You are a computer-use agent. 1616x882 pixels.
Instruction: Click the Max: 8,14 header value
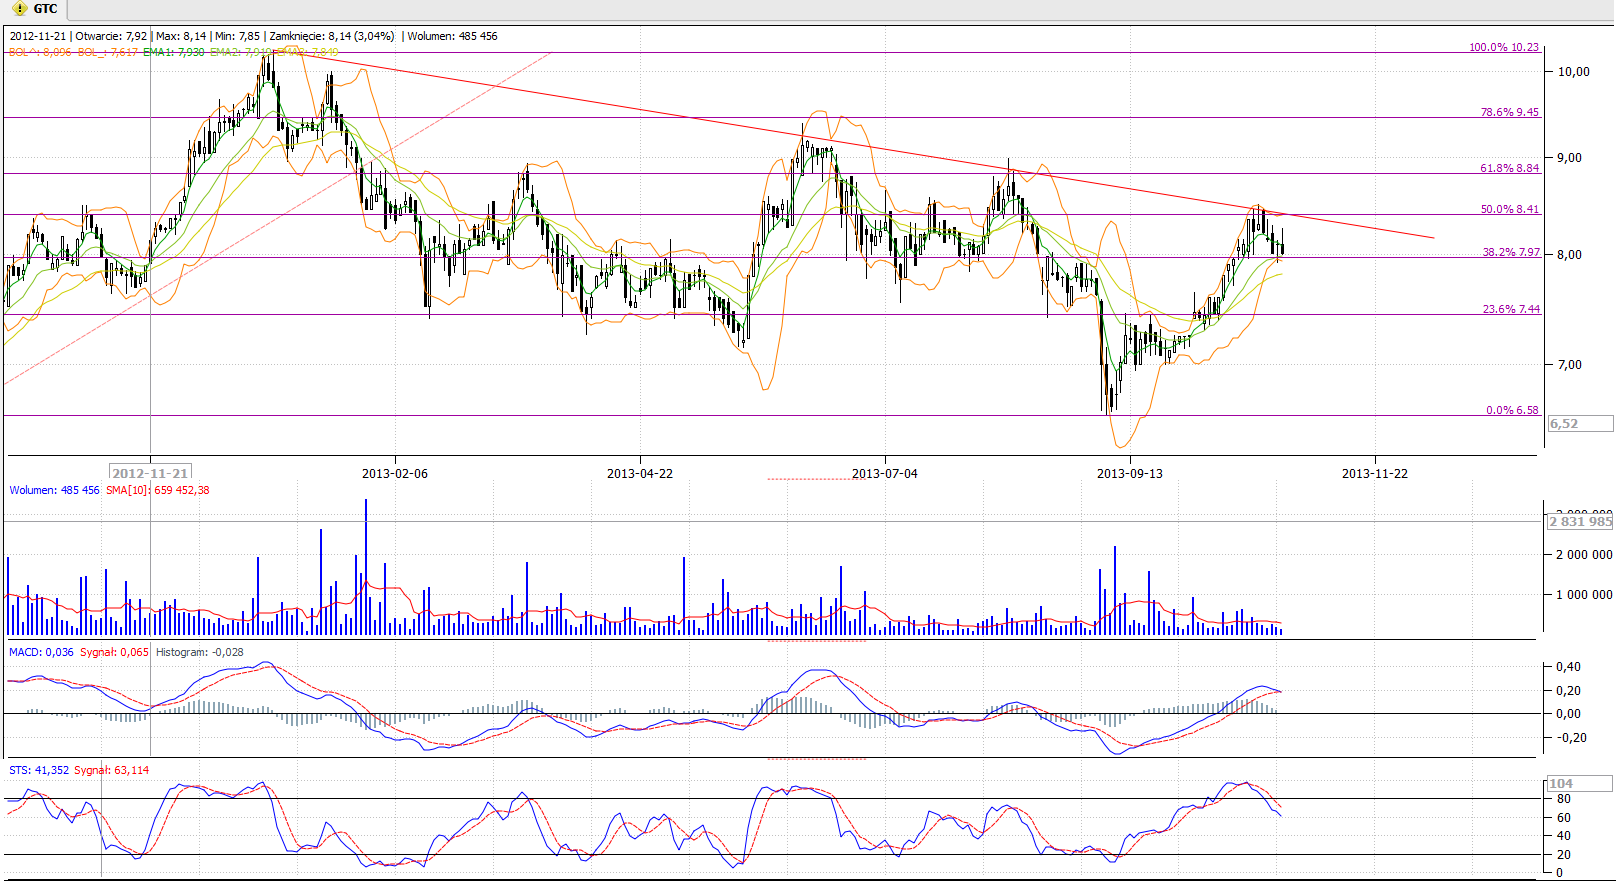[182, 36]
